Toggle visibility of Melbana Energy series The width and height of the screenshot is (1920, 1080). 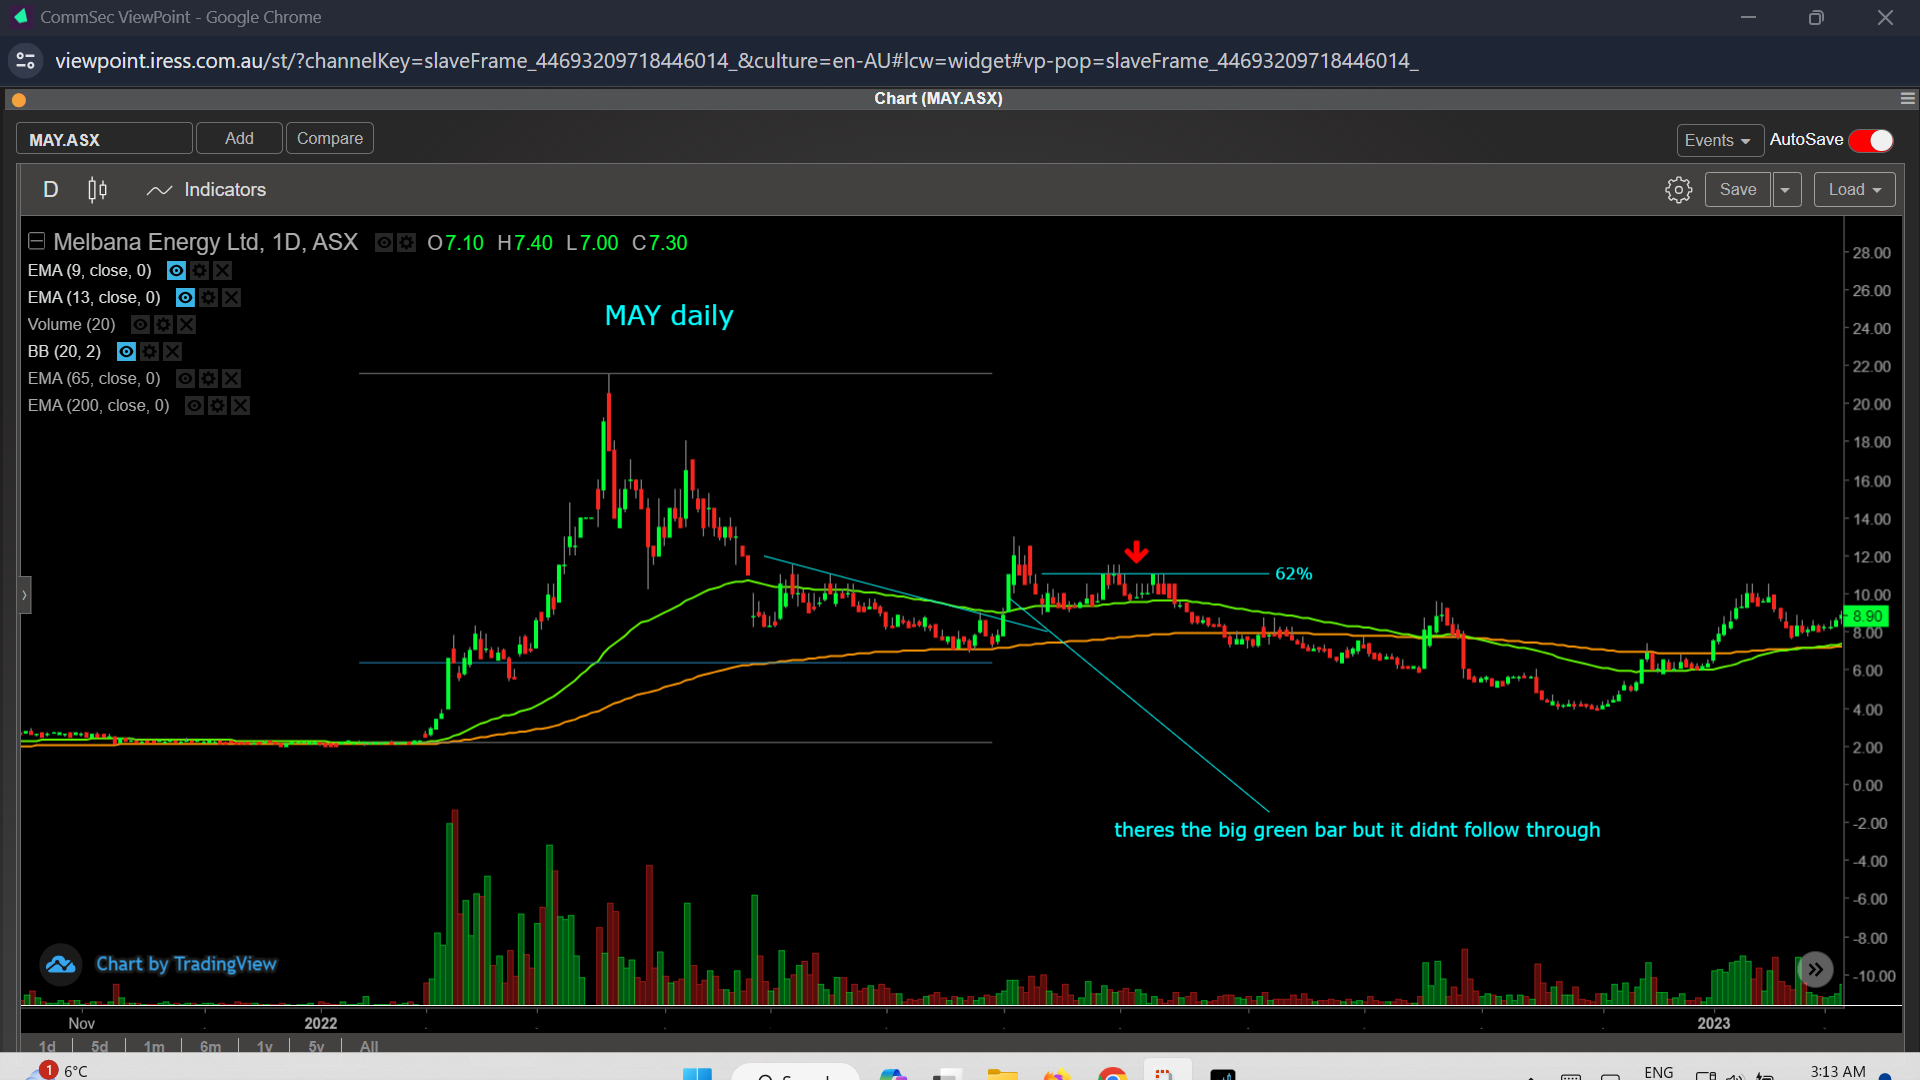383,242
